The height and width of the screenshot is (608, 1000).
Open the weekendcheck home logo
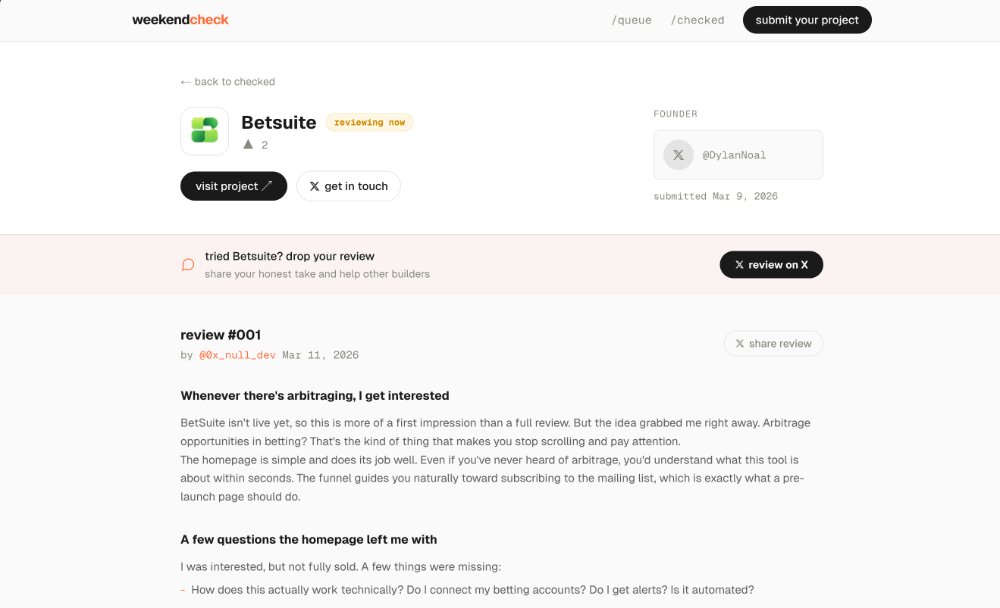(180, 20)
